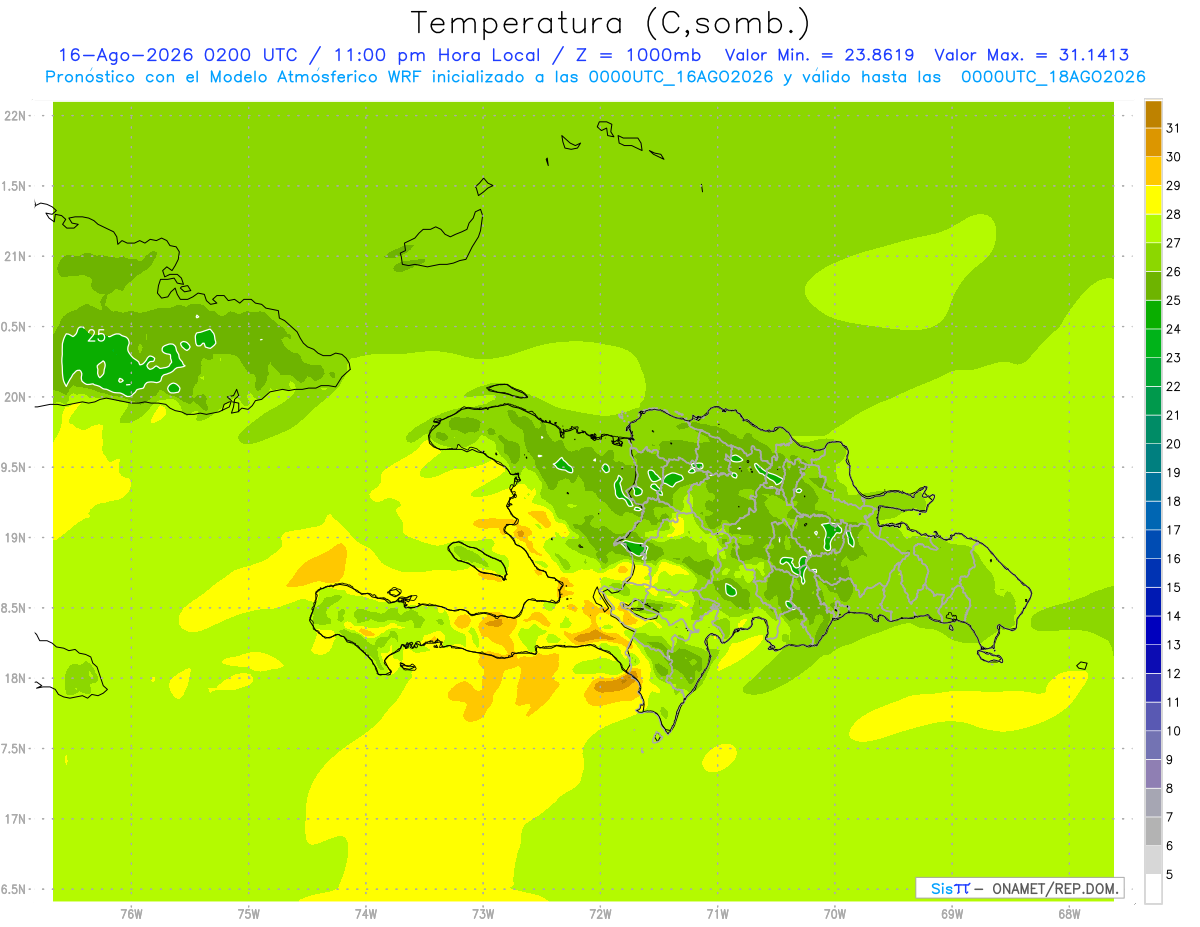Pick the purple legend swatch between 8 and 9
Image resolution: width=1200 pixels, height=927 pixels.
coord(1153,774)
